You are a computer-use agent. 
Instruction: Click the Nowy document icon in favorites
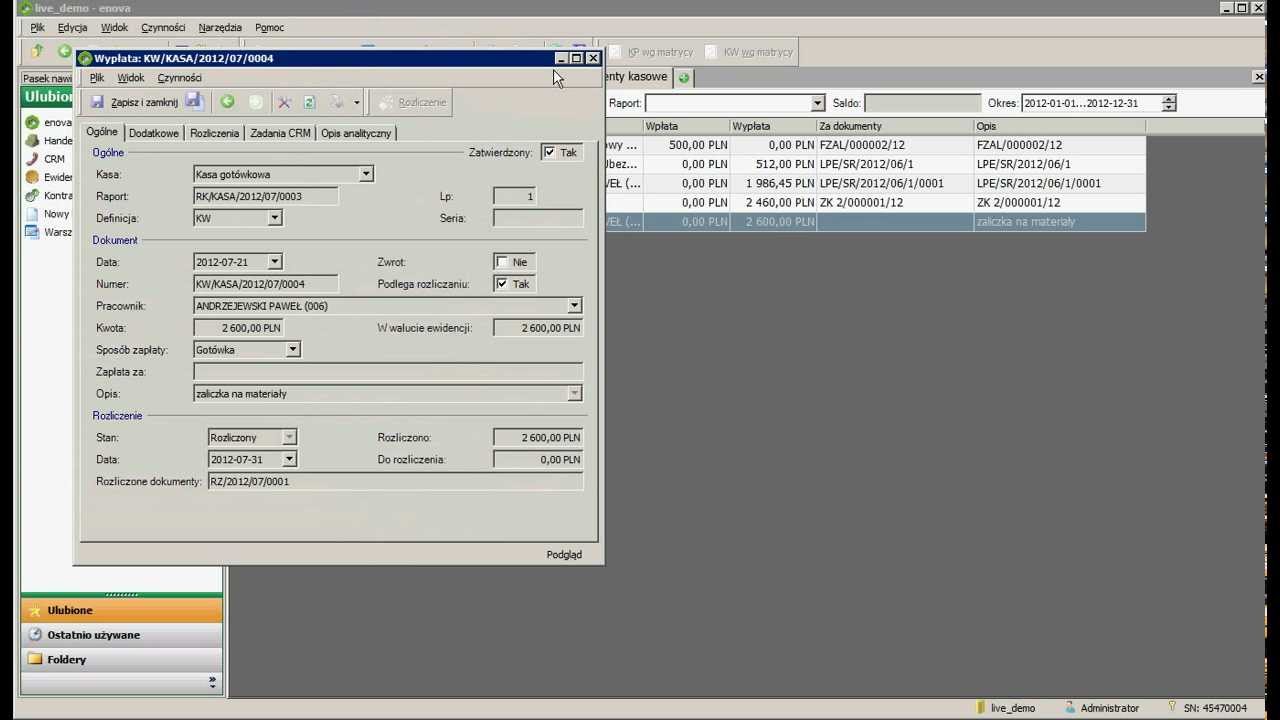pyautogui.click(x=32, y=213)
